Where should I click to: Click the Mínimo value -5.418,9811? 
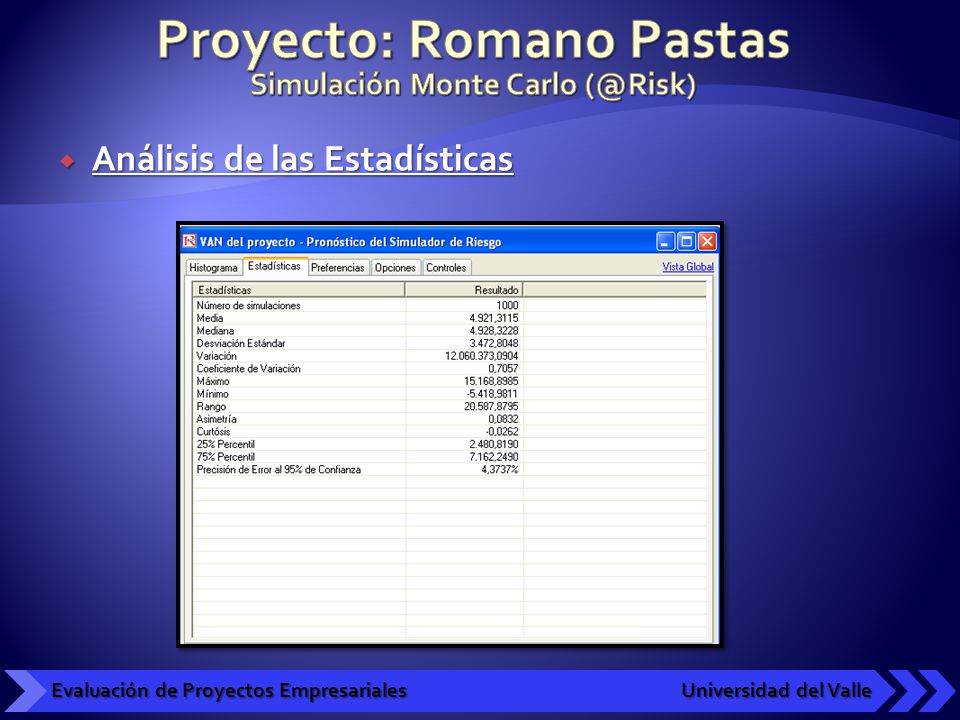492,394
